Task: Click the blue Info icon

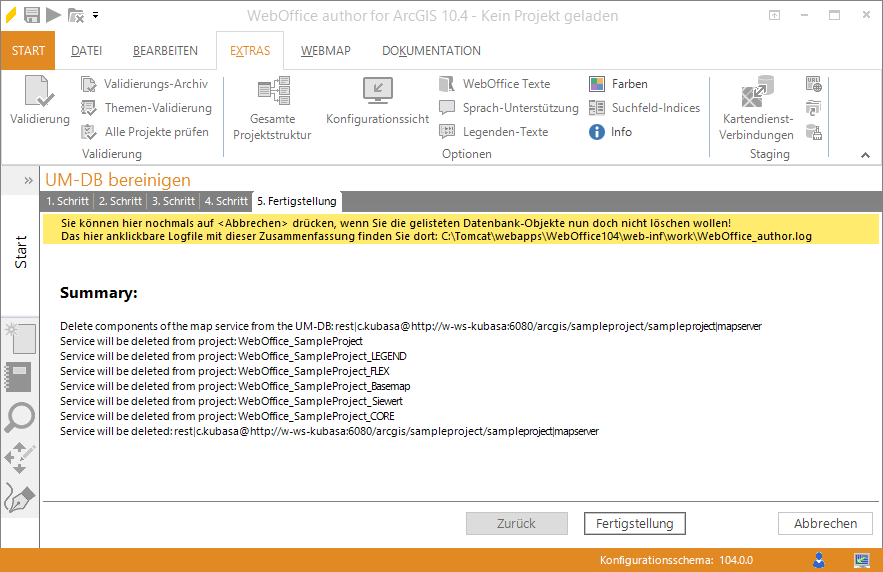Action: click(x=597, y=132)
